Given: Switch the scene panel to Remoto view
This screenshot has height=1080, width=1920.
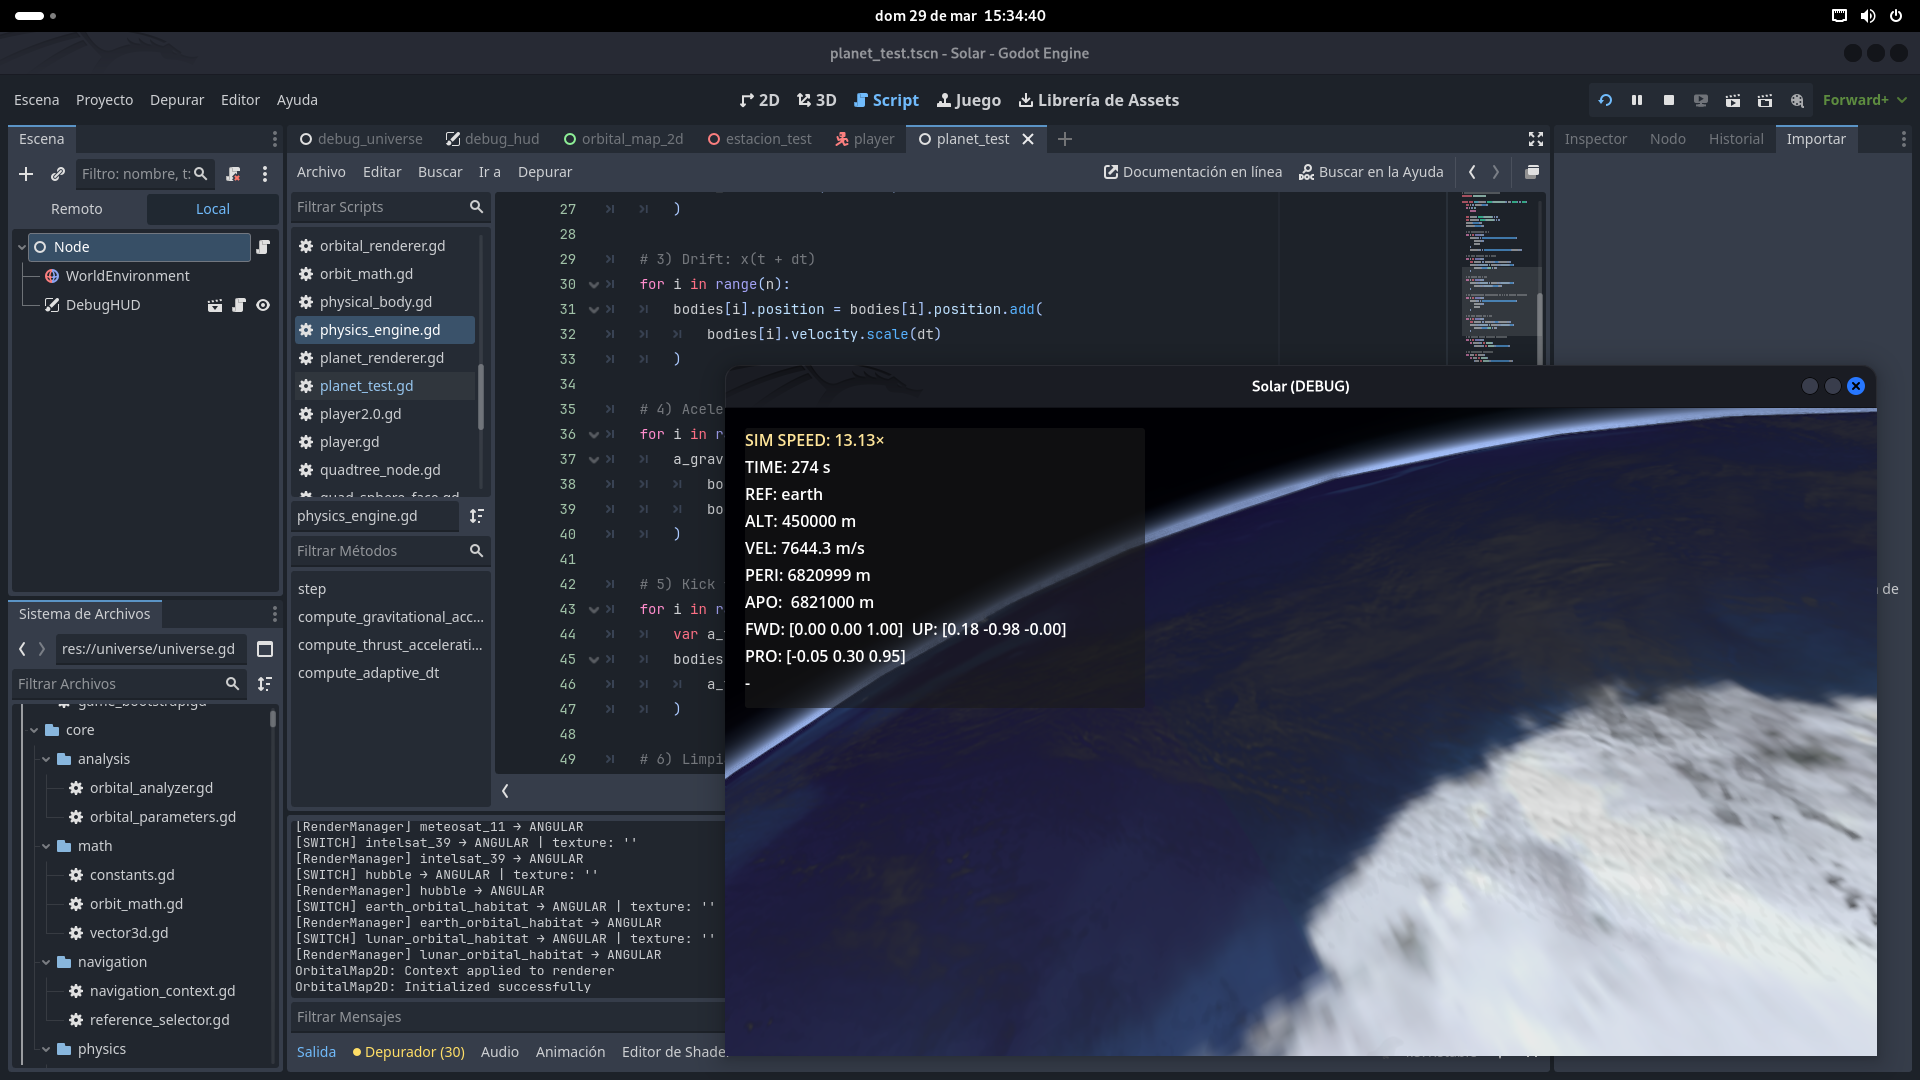Looking at the screenshot, I should click(x=76, y=209).
